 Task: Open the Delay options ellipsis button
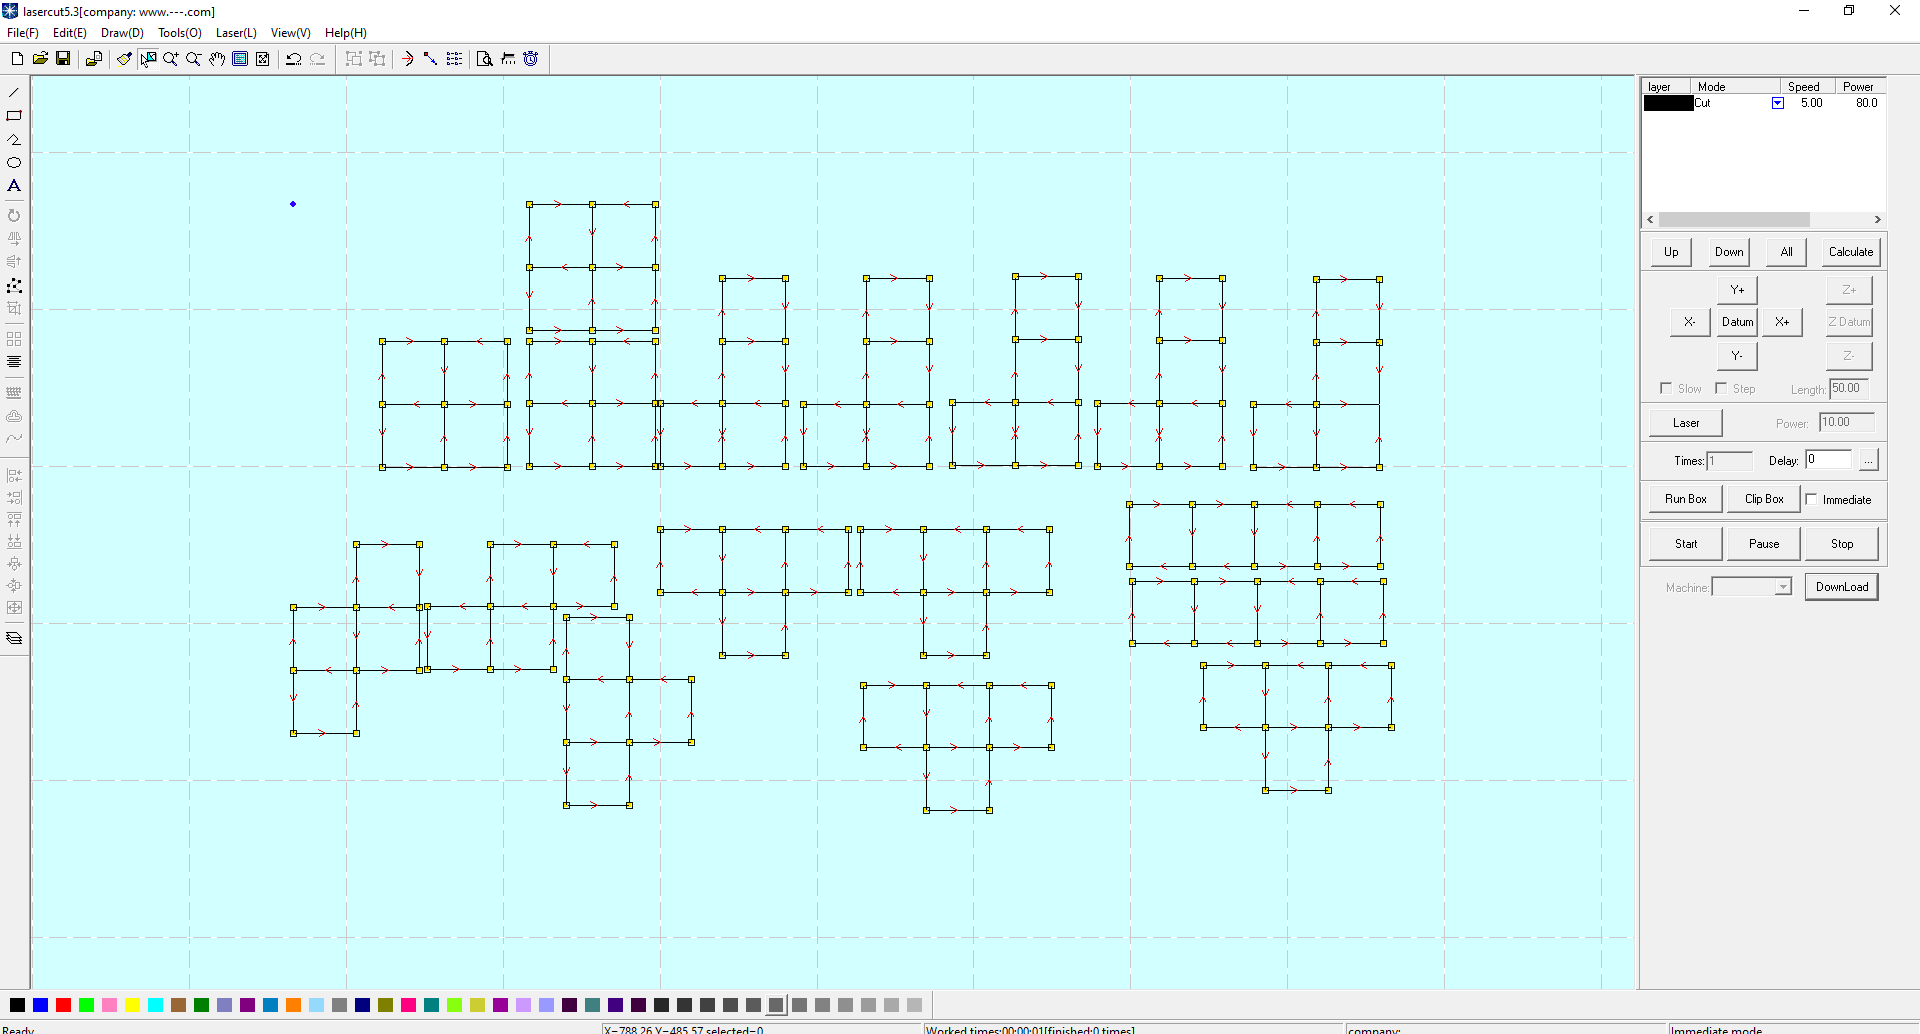pos(1868,460)
